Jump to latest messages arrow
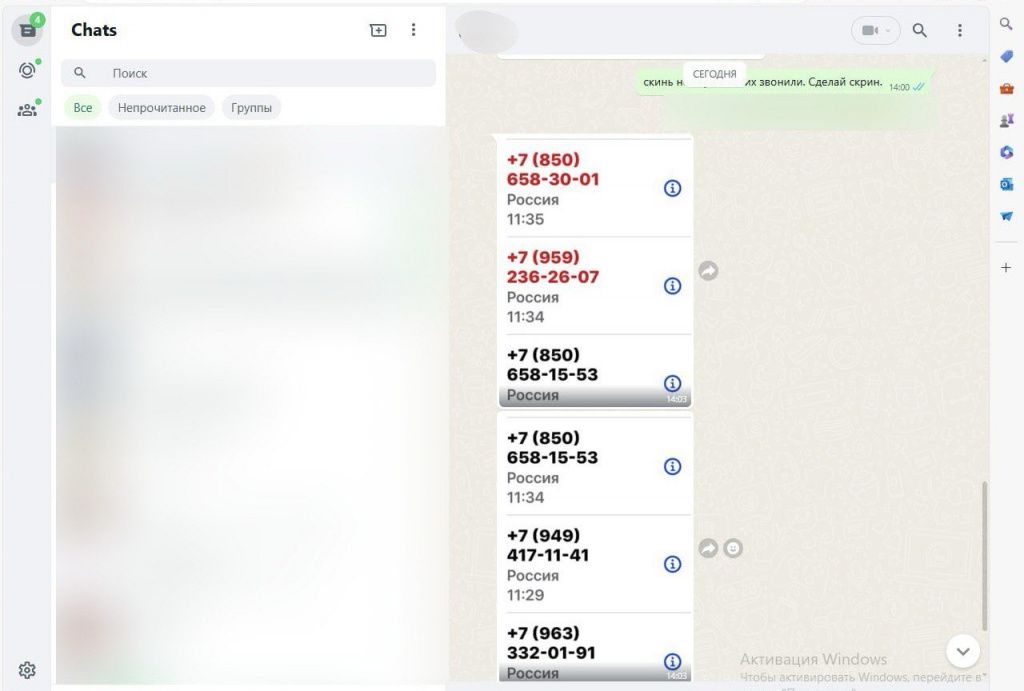The width and height of the screenshot is (1024, 691). click(963, 651)
